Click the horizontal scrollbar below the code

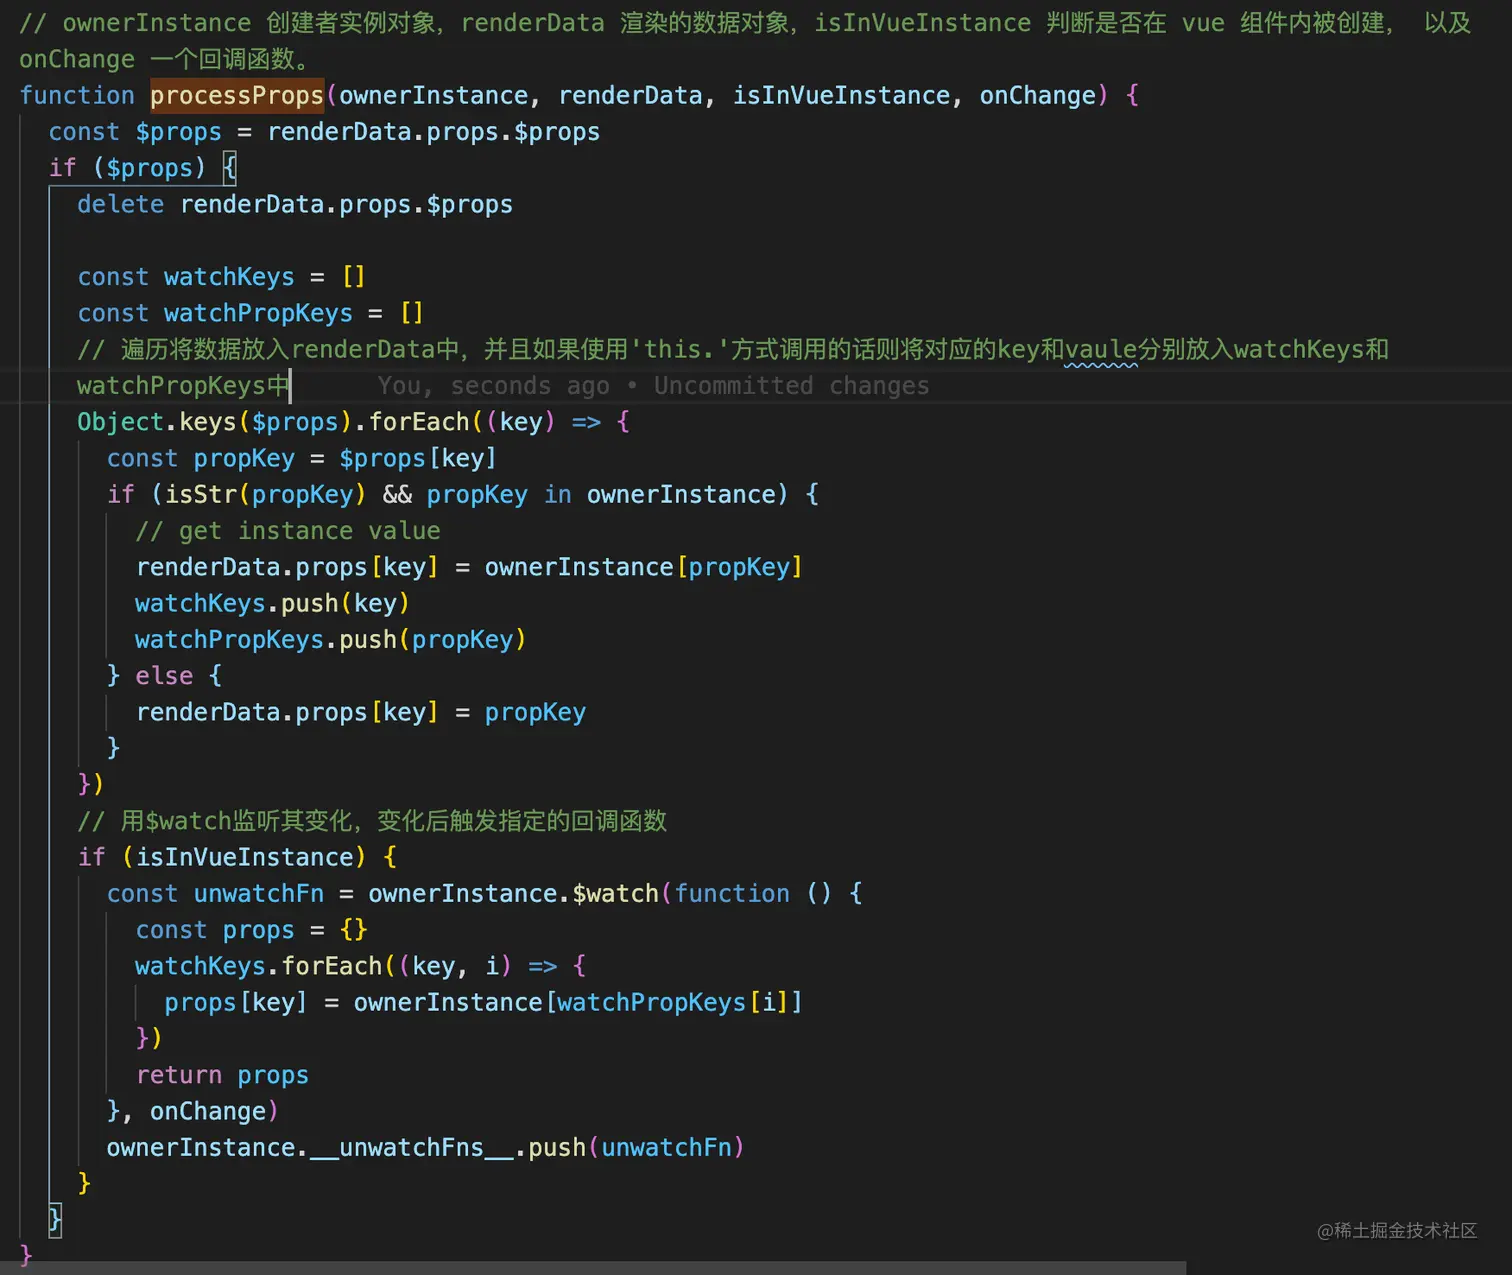tap(593, 1268)
